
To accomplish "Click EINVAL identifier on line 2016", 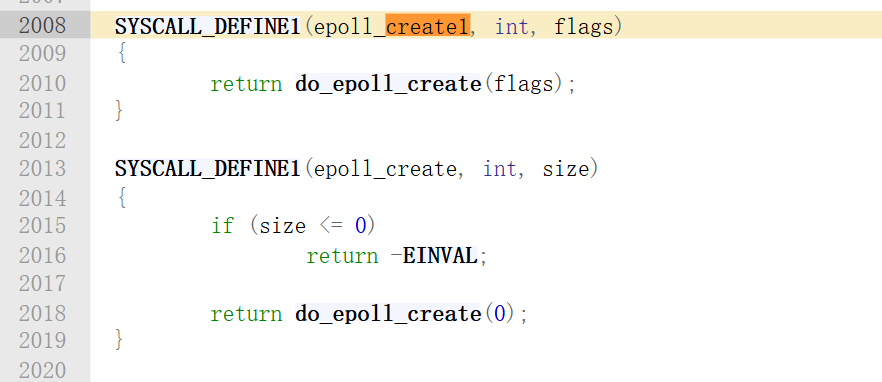I will [x=440, y=256].
